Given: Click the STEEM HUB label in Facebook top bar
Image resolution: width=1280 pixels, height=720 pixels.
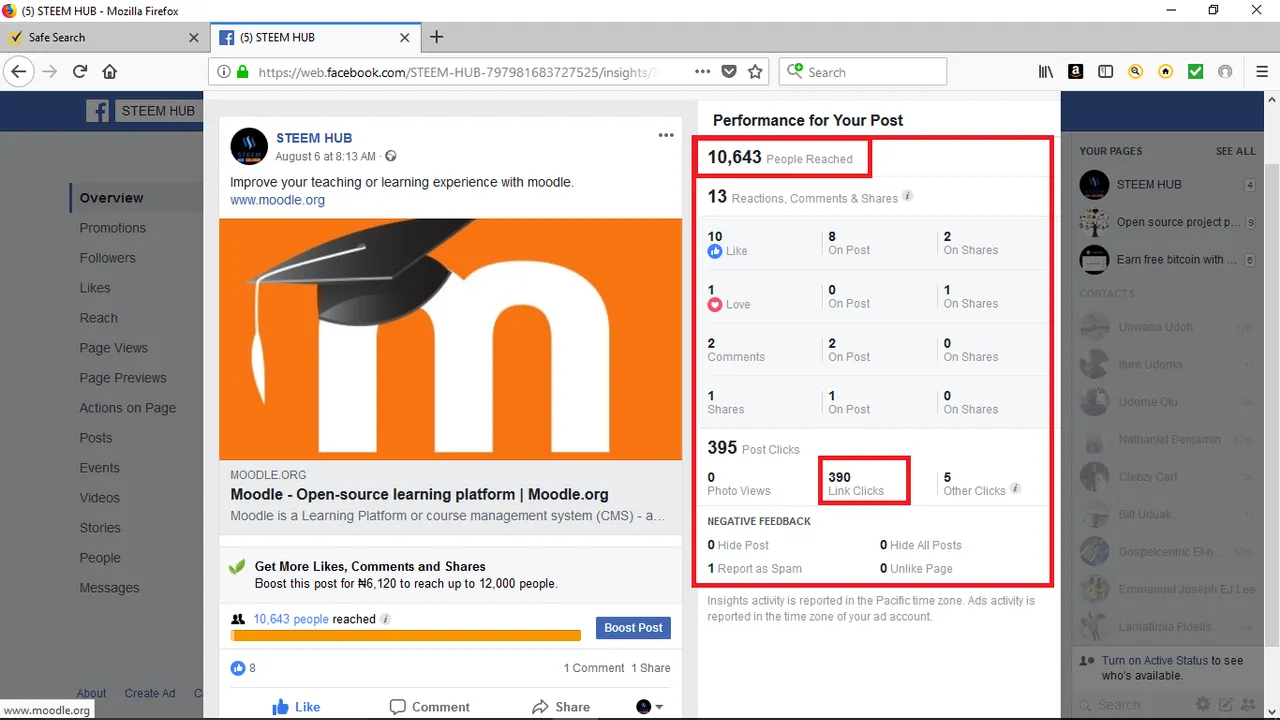Looking at the screenshot, I should [158, 111].
